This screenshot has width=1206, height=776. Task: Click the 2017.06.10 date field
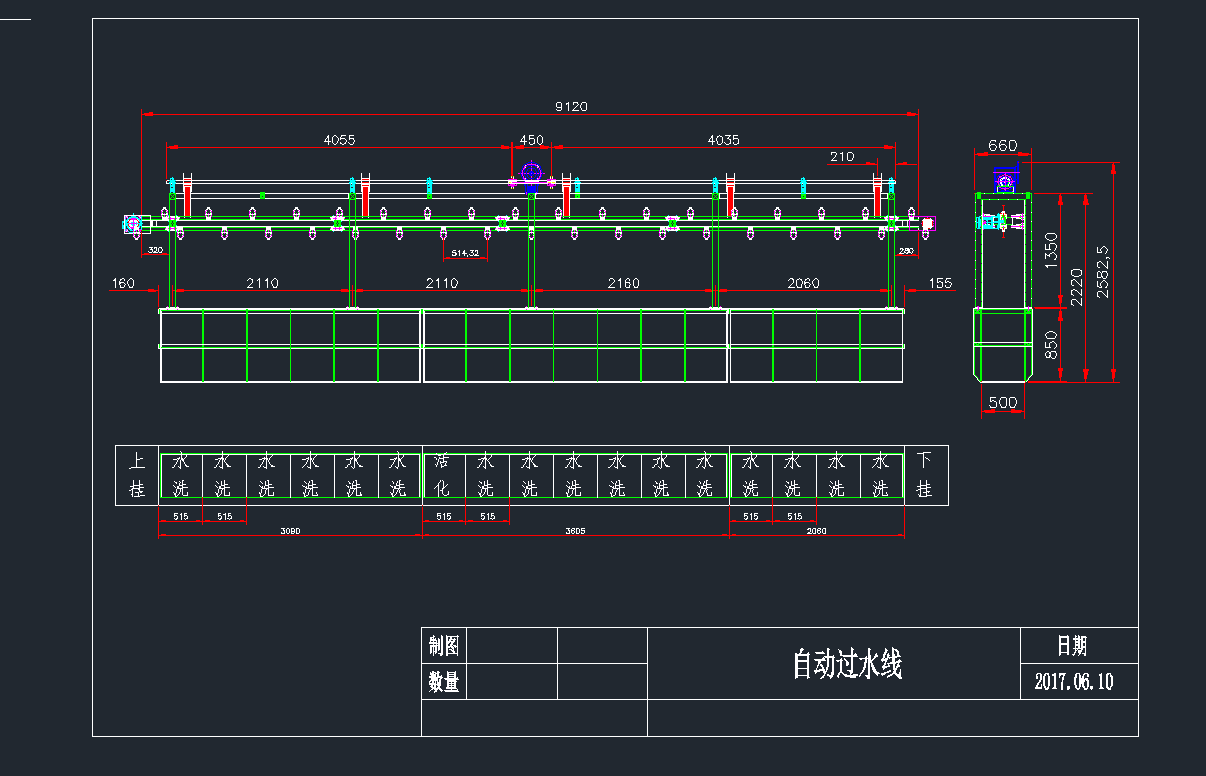click(1073, 682)
